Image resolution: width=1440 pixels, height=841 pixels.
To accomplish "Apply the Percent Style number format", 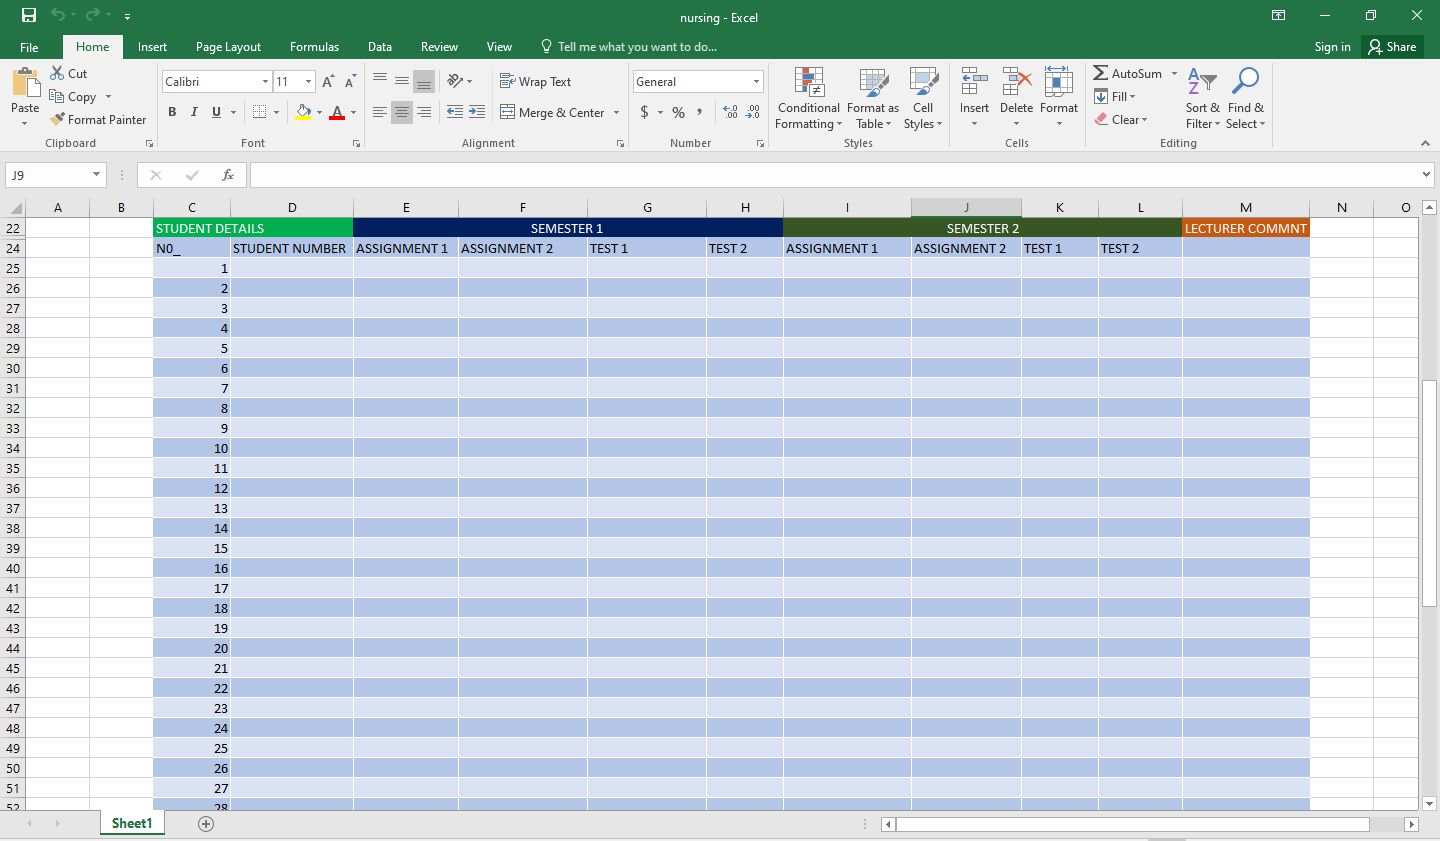I will 677,112.
